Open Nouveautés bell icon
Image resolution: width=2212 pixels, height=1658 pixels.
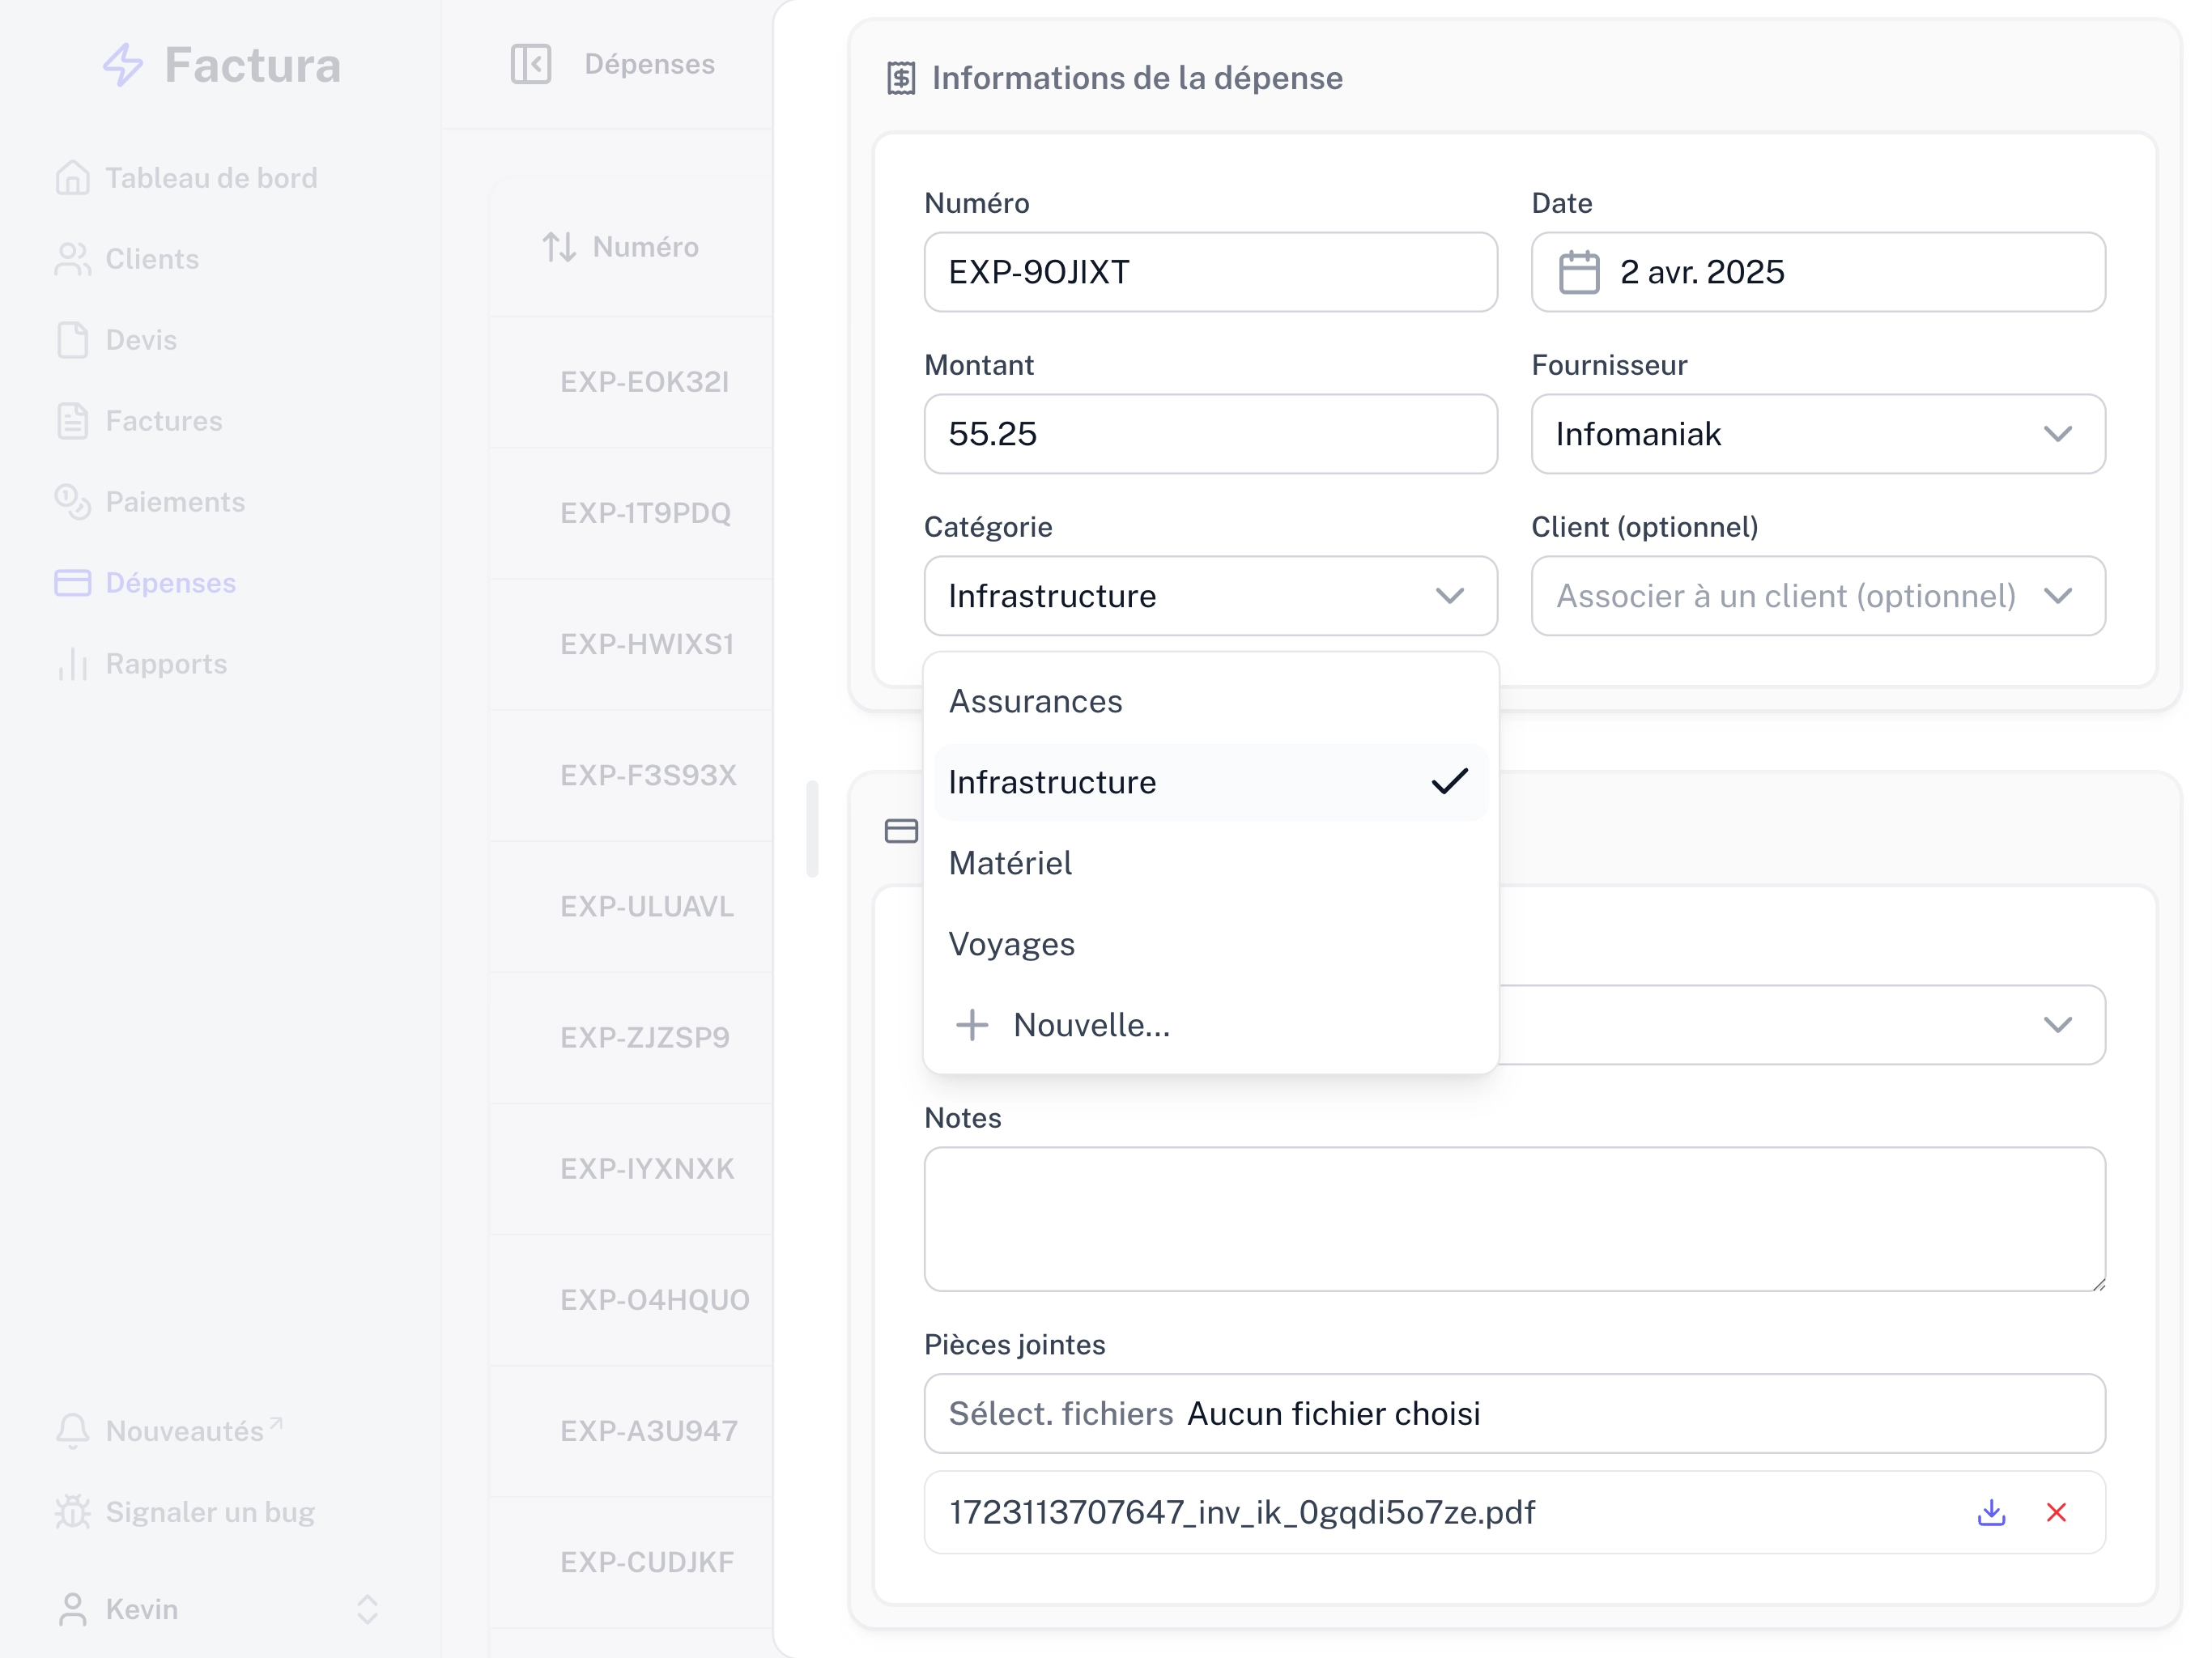click(73, 1431)
